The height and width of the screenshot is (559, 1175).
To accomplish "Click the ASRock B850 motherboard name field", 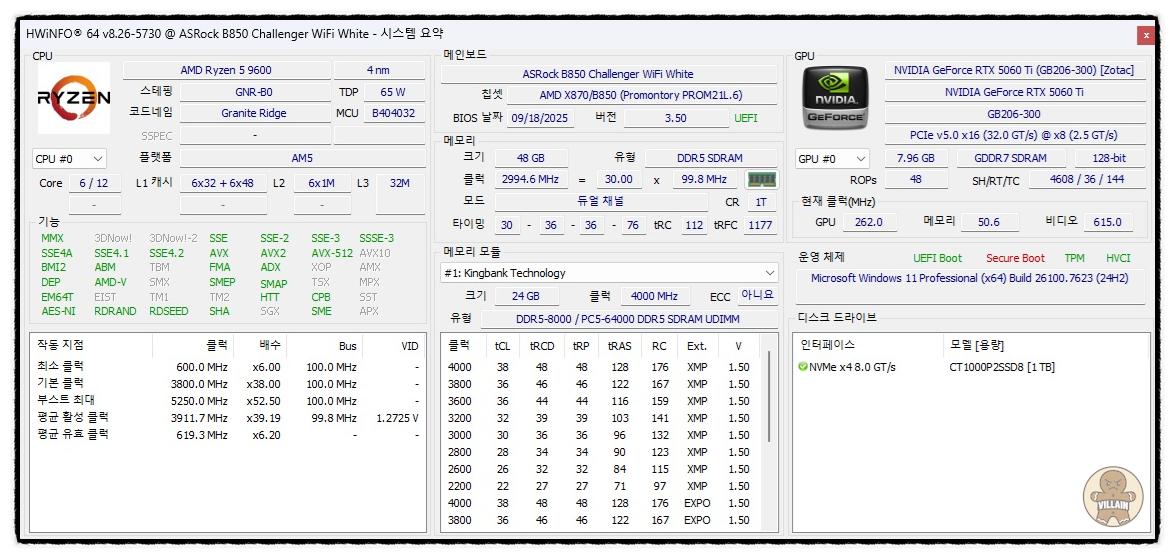I will [x=608, y=74].
